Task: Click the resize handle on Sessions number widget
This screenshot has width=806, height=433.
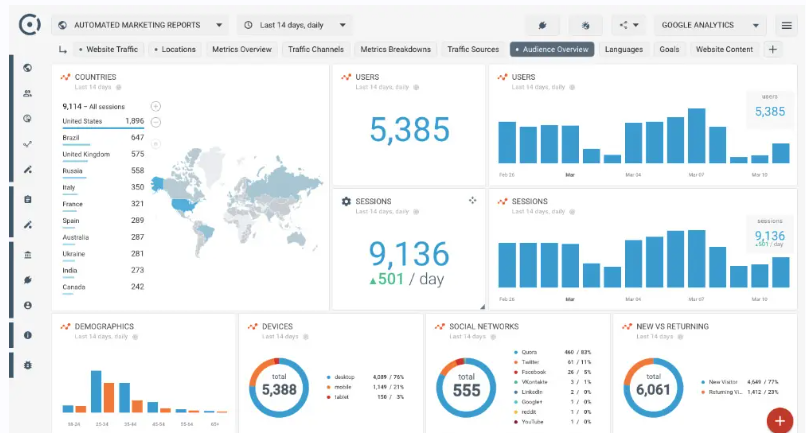Action: tap(482, 306)
